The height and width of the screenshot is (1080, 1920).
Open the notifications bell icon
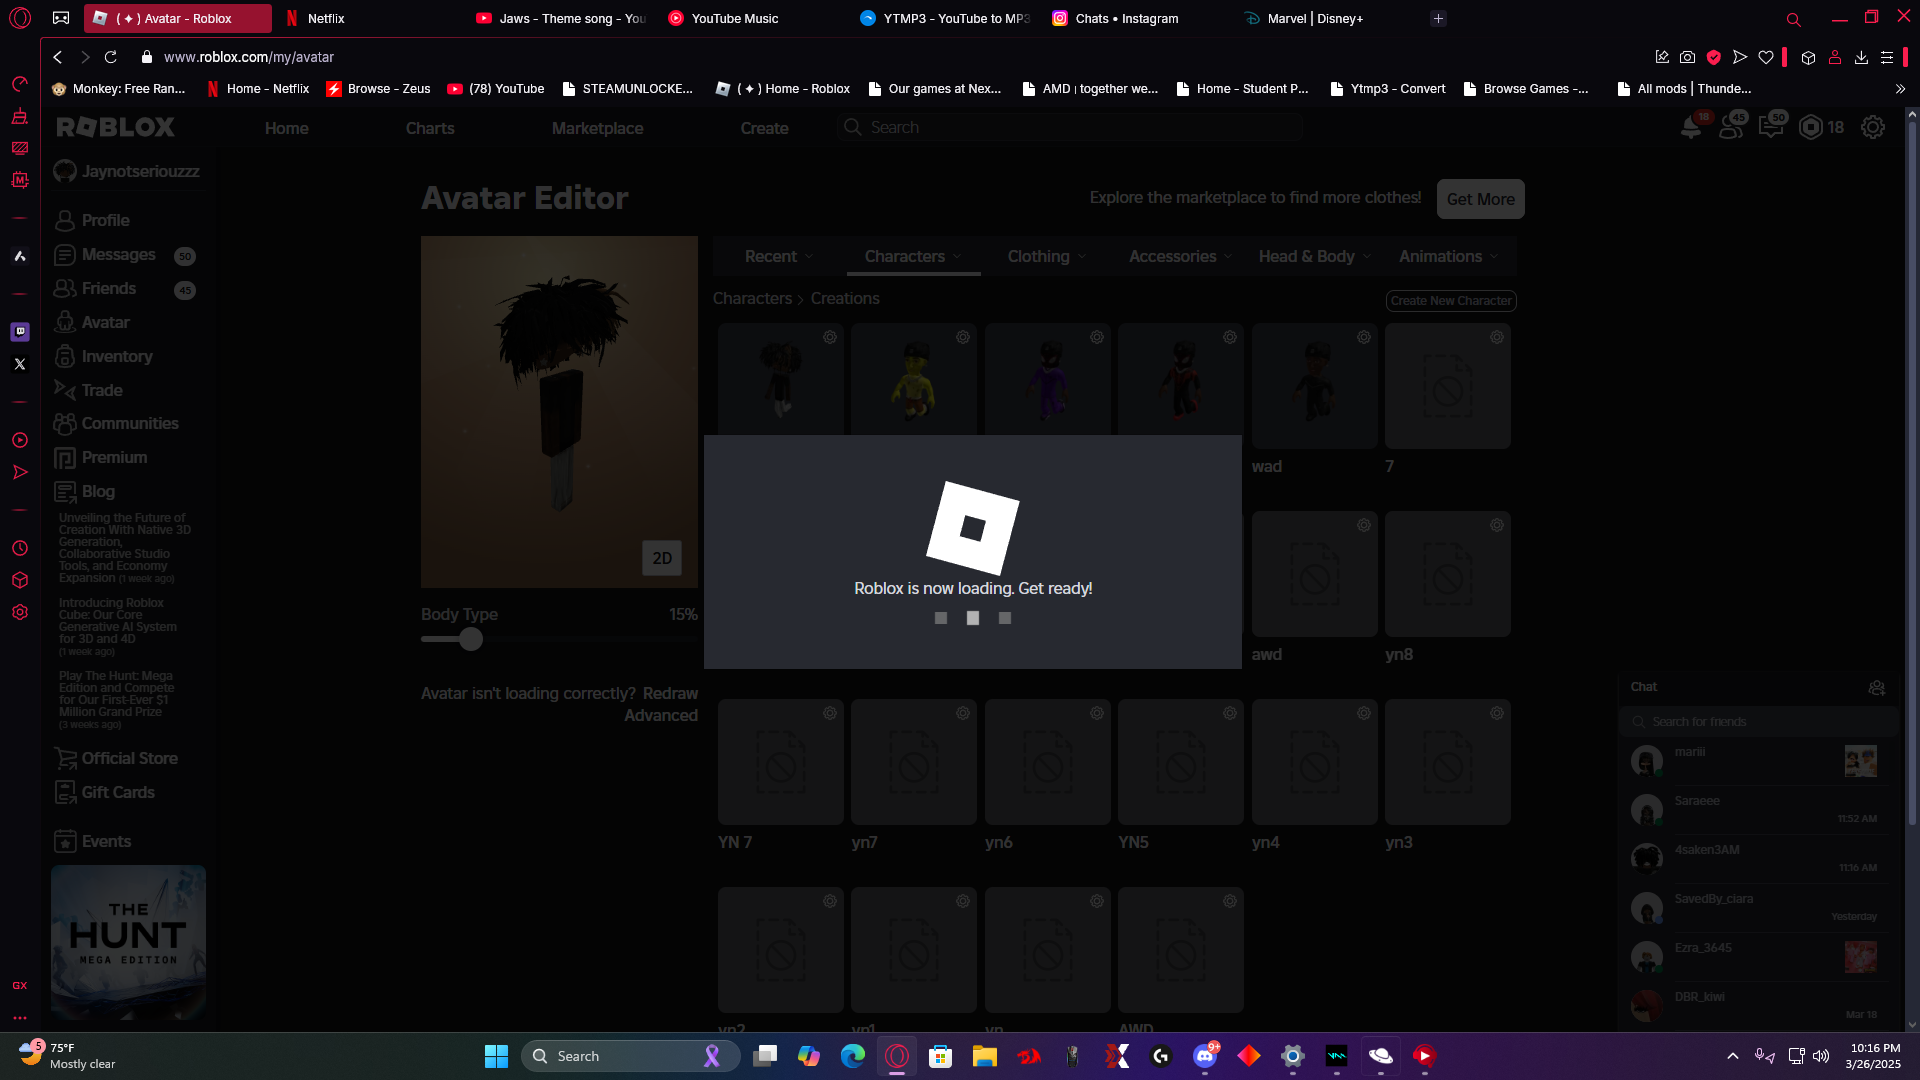pyautogui.click(x=1690, y=128)
